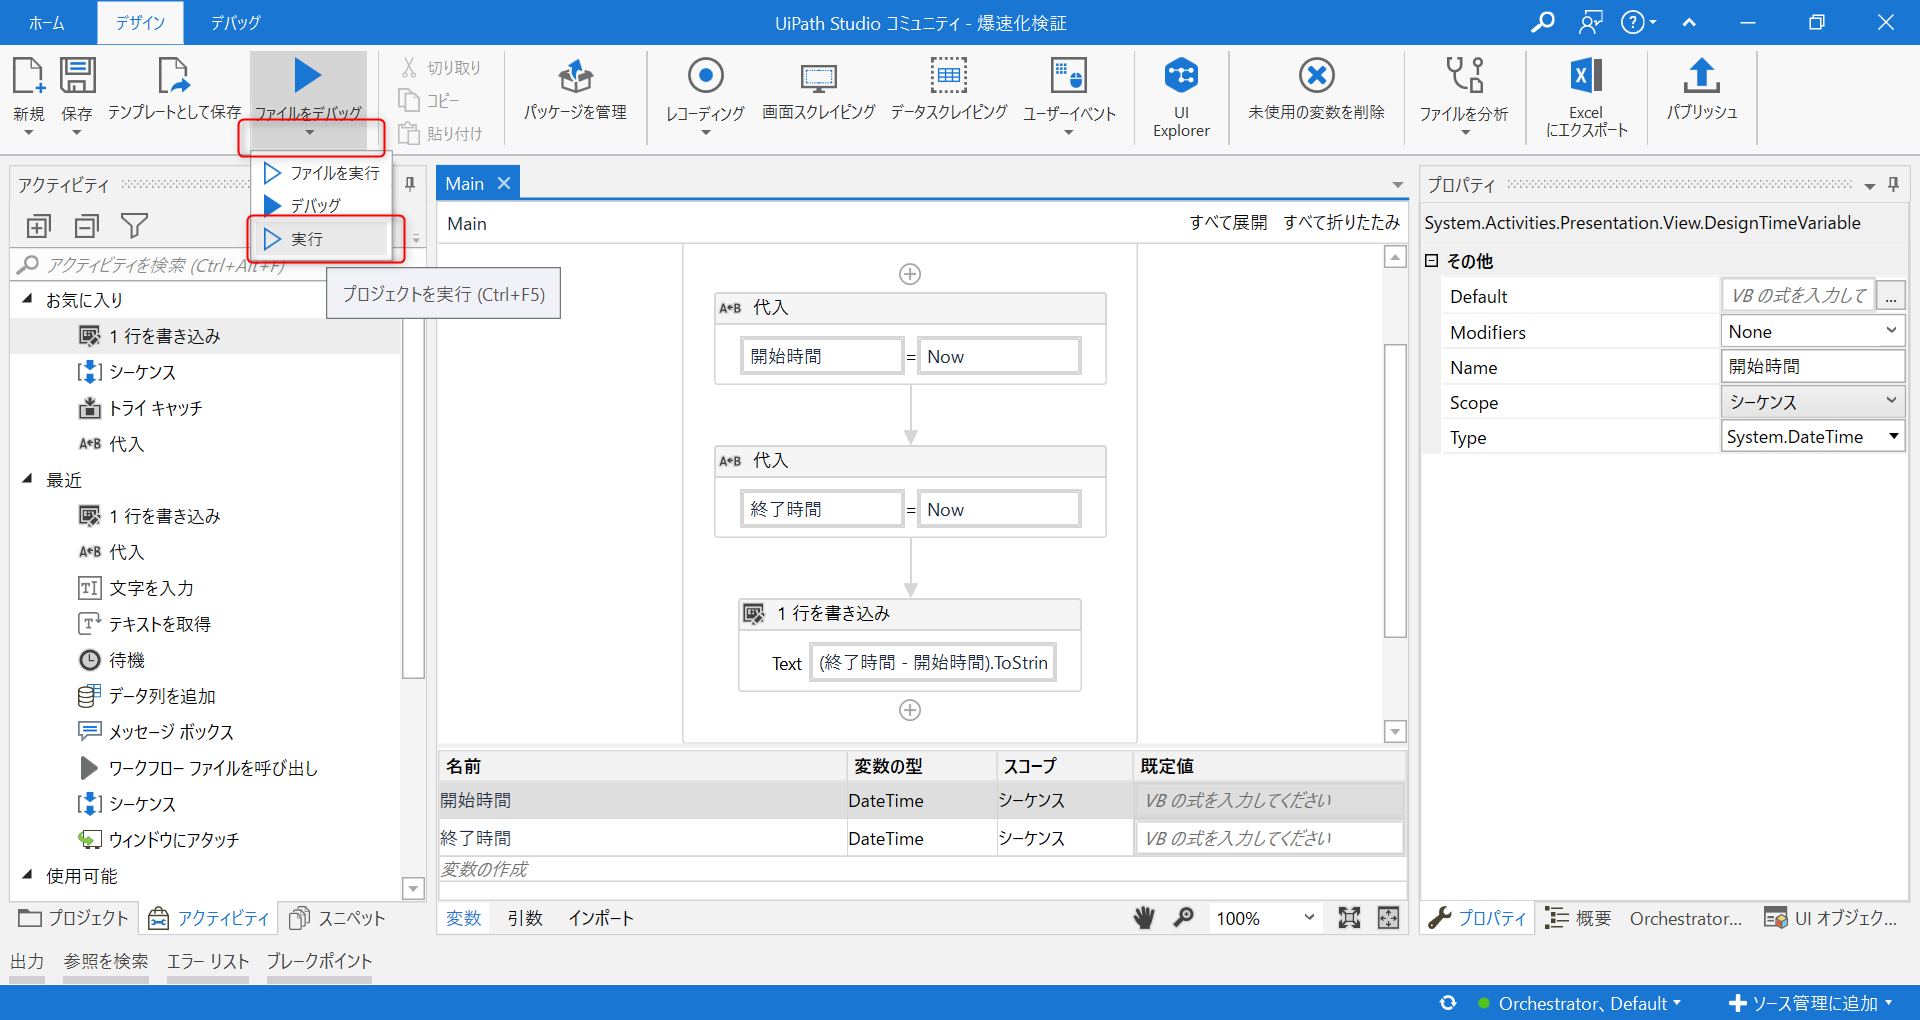Click the Orchestrator refresh icon in status bar
Viewport: 1920px width, 1020px height.
click(1448, 1003)
